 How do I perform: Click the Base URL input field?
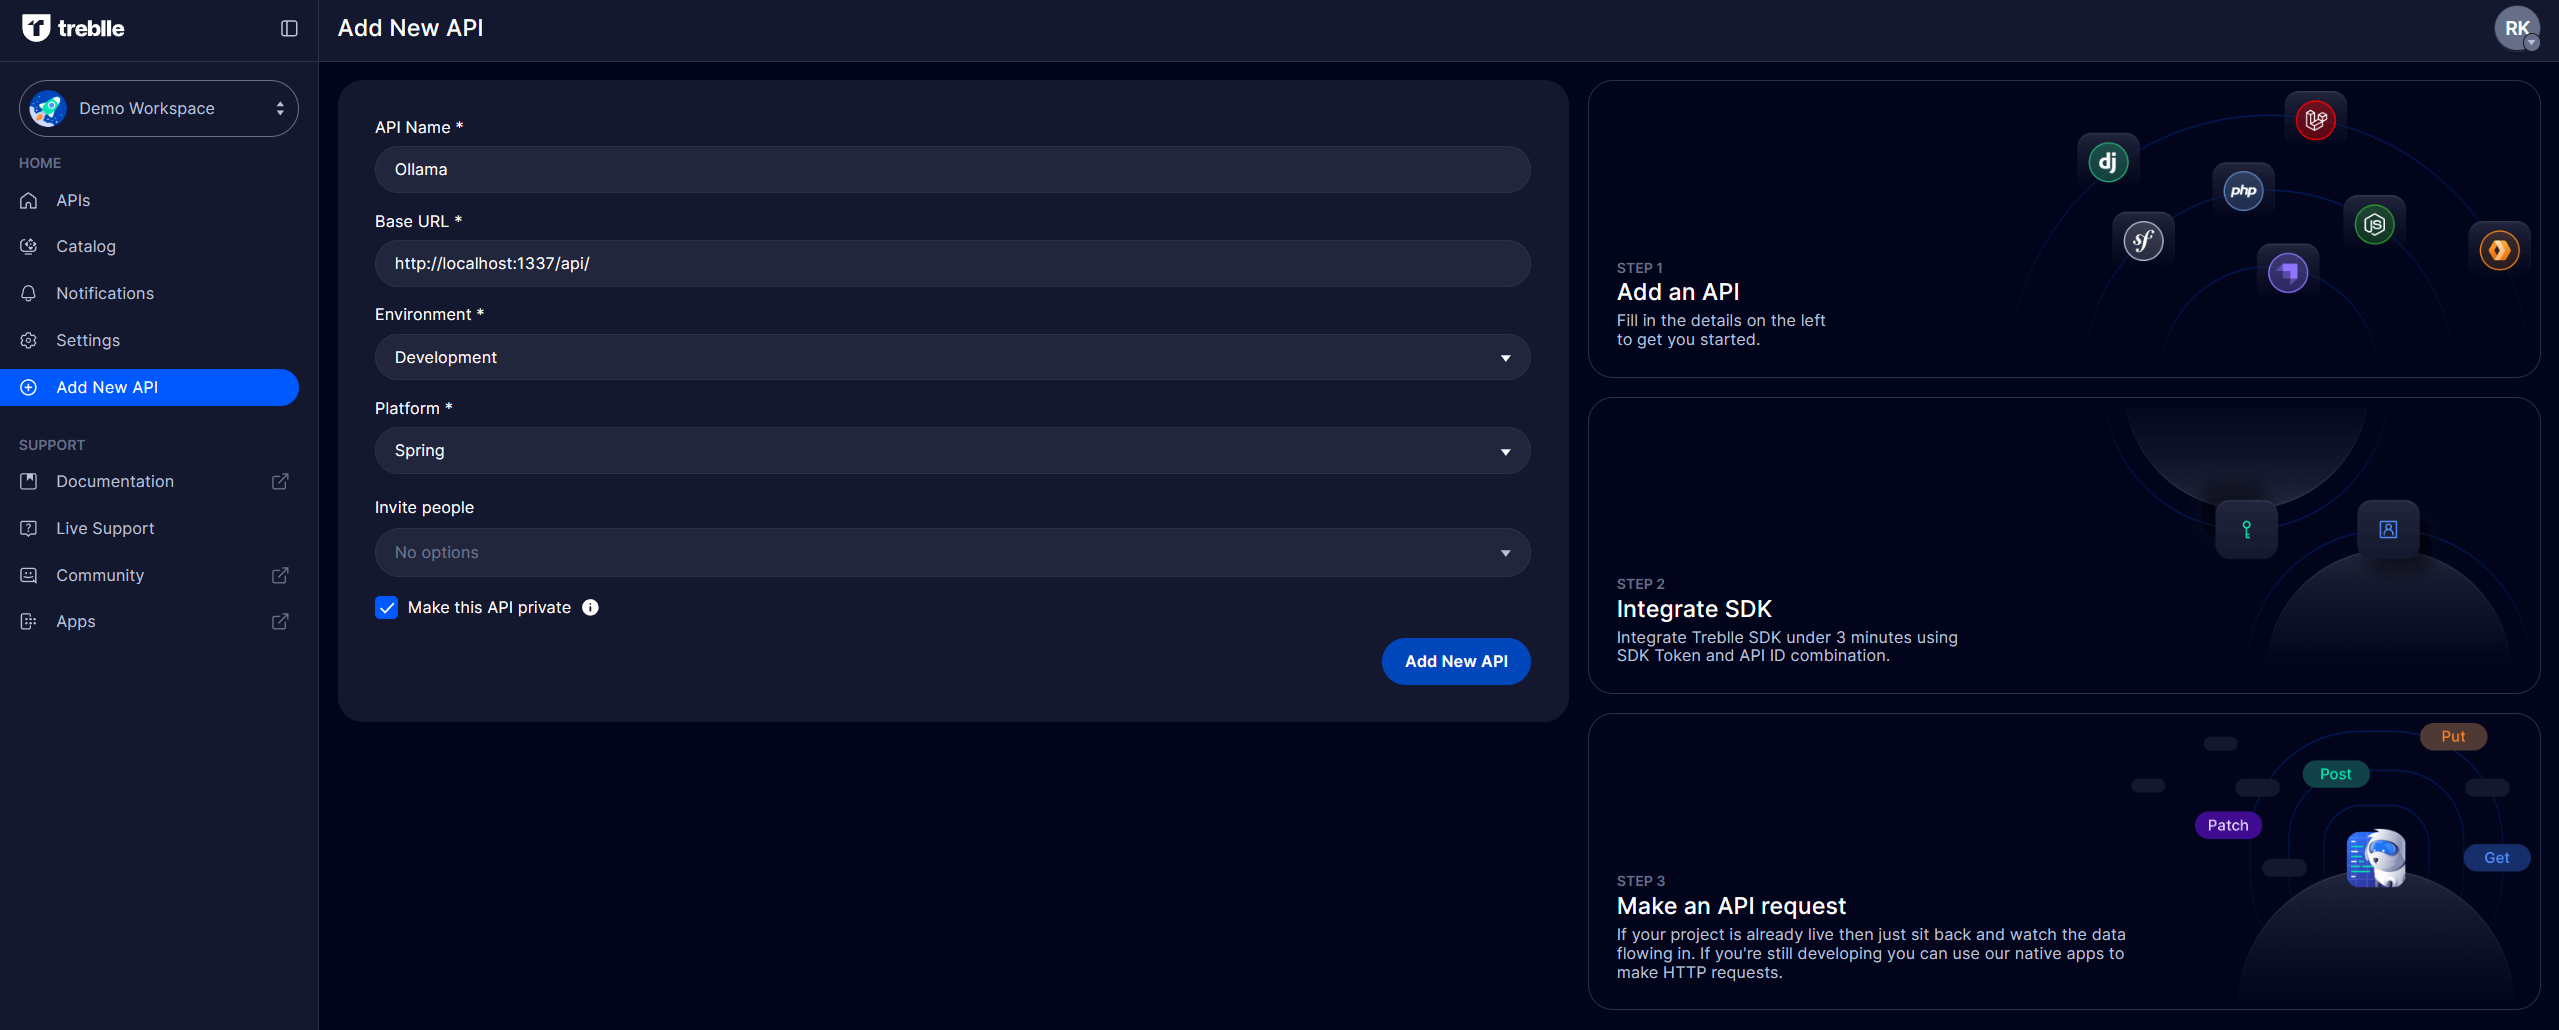[x=952, y=264]
